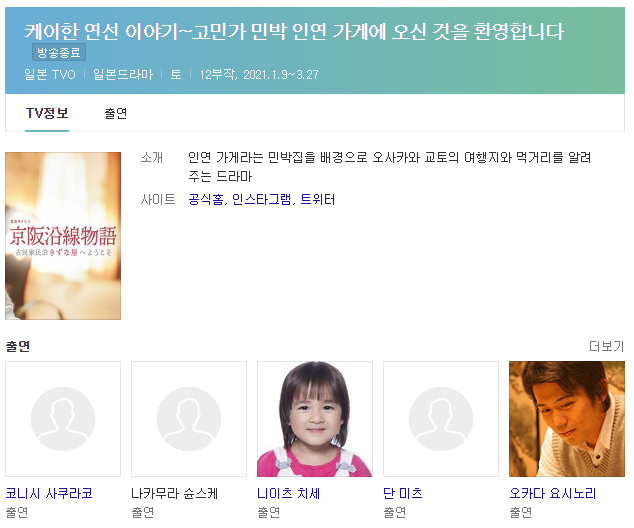Expand cast list with 더보기

tap(607, 346)
